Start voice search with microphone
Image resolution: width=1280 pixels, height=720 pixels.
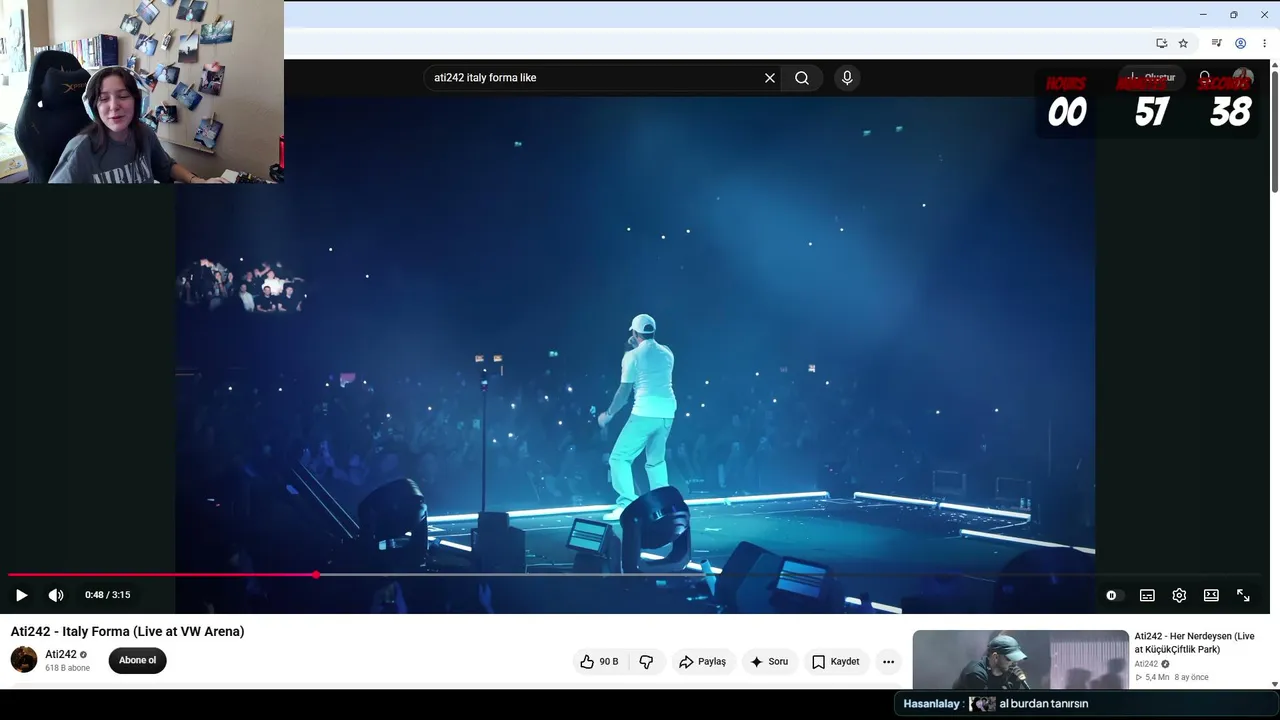click(847, 78)
